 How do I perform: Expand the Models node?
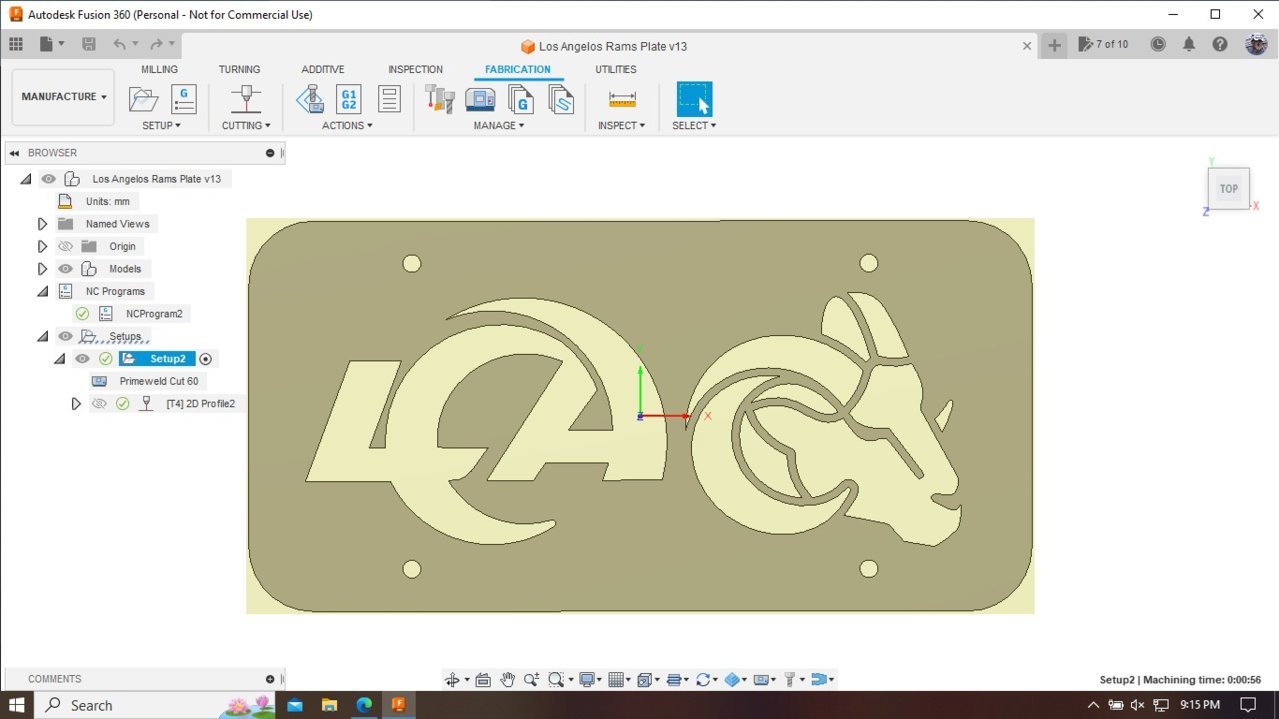42,269
